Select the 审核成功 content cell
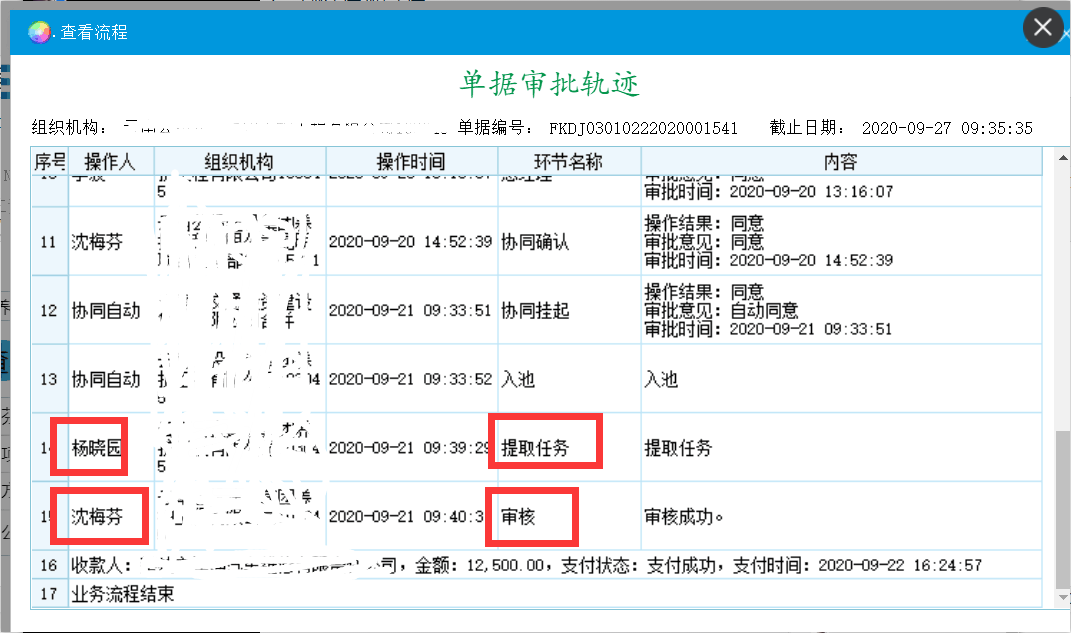The width and height of the screenshot is (1071, 633). tap(685, 517)
